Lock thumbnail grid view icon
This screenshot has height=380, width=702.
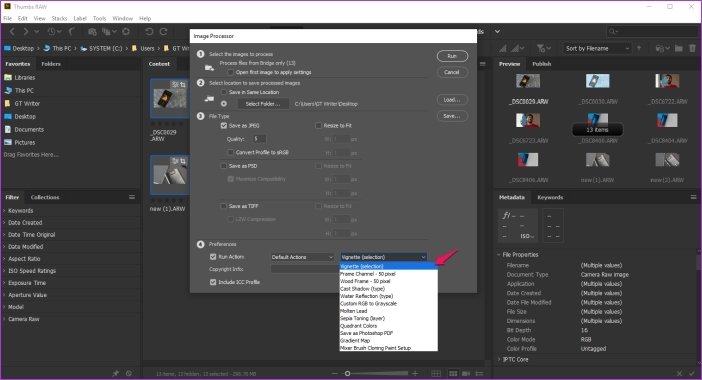436,373
